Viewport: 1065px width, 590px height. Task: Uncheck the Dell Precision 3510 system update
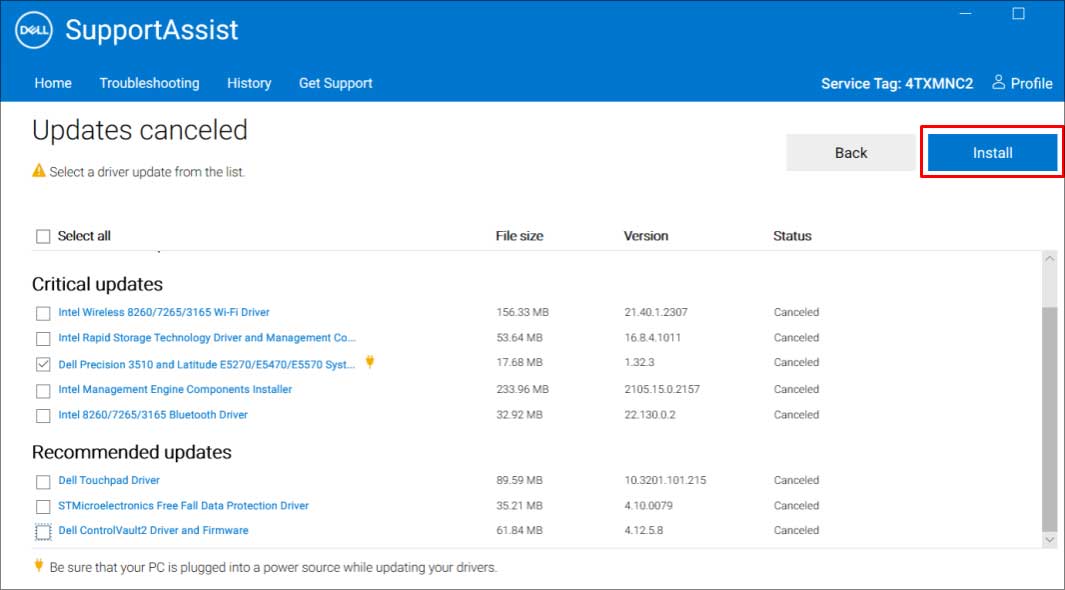[43, 364]
